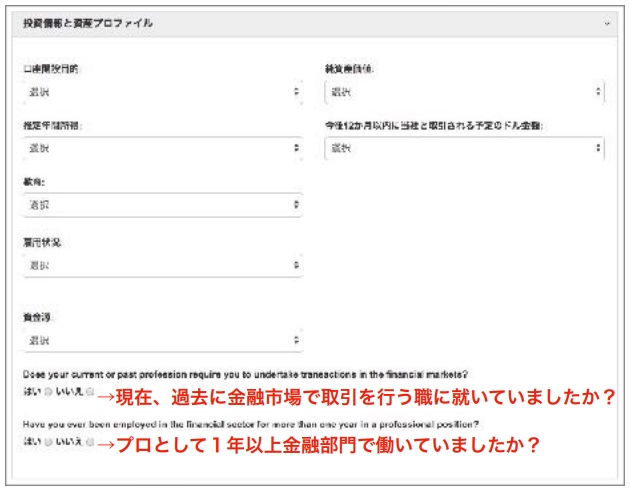Click the stepper arrows on 教育 select
The height and width of the screenshot is (491, 630).
(x=296, y=205)
